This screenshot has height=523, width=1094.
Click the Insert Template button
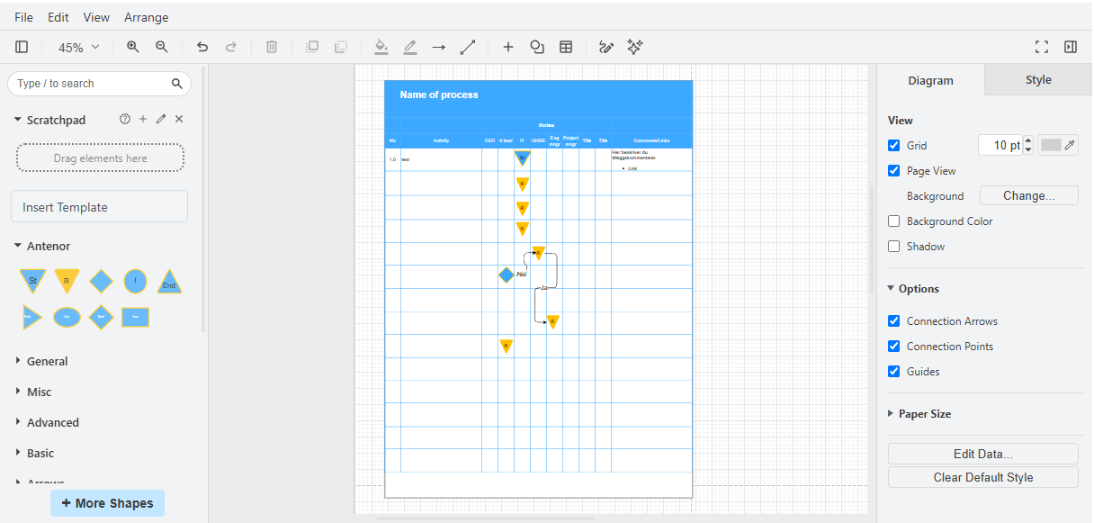99,207
